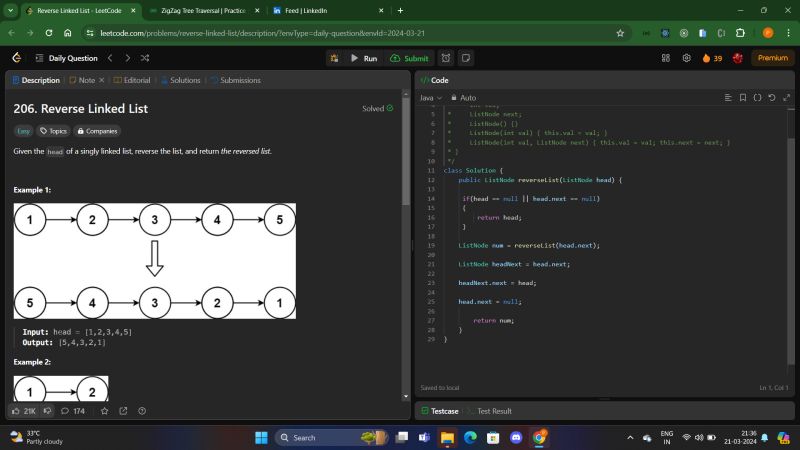Viewport: 800px width, 450px height.
Task: Toggle the favorite star for this problem
Action: tap(104, 410)
